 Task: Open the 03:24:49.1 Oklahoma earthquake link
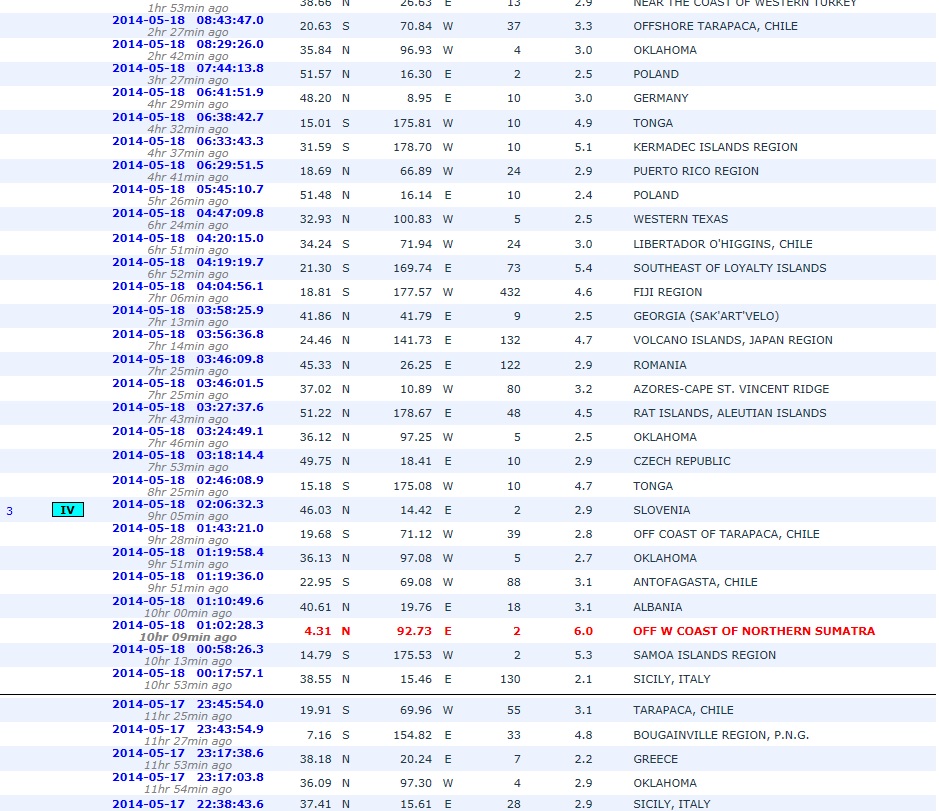[x=187, y=431]
